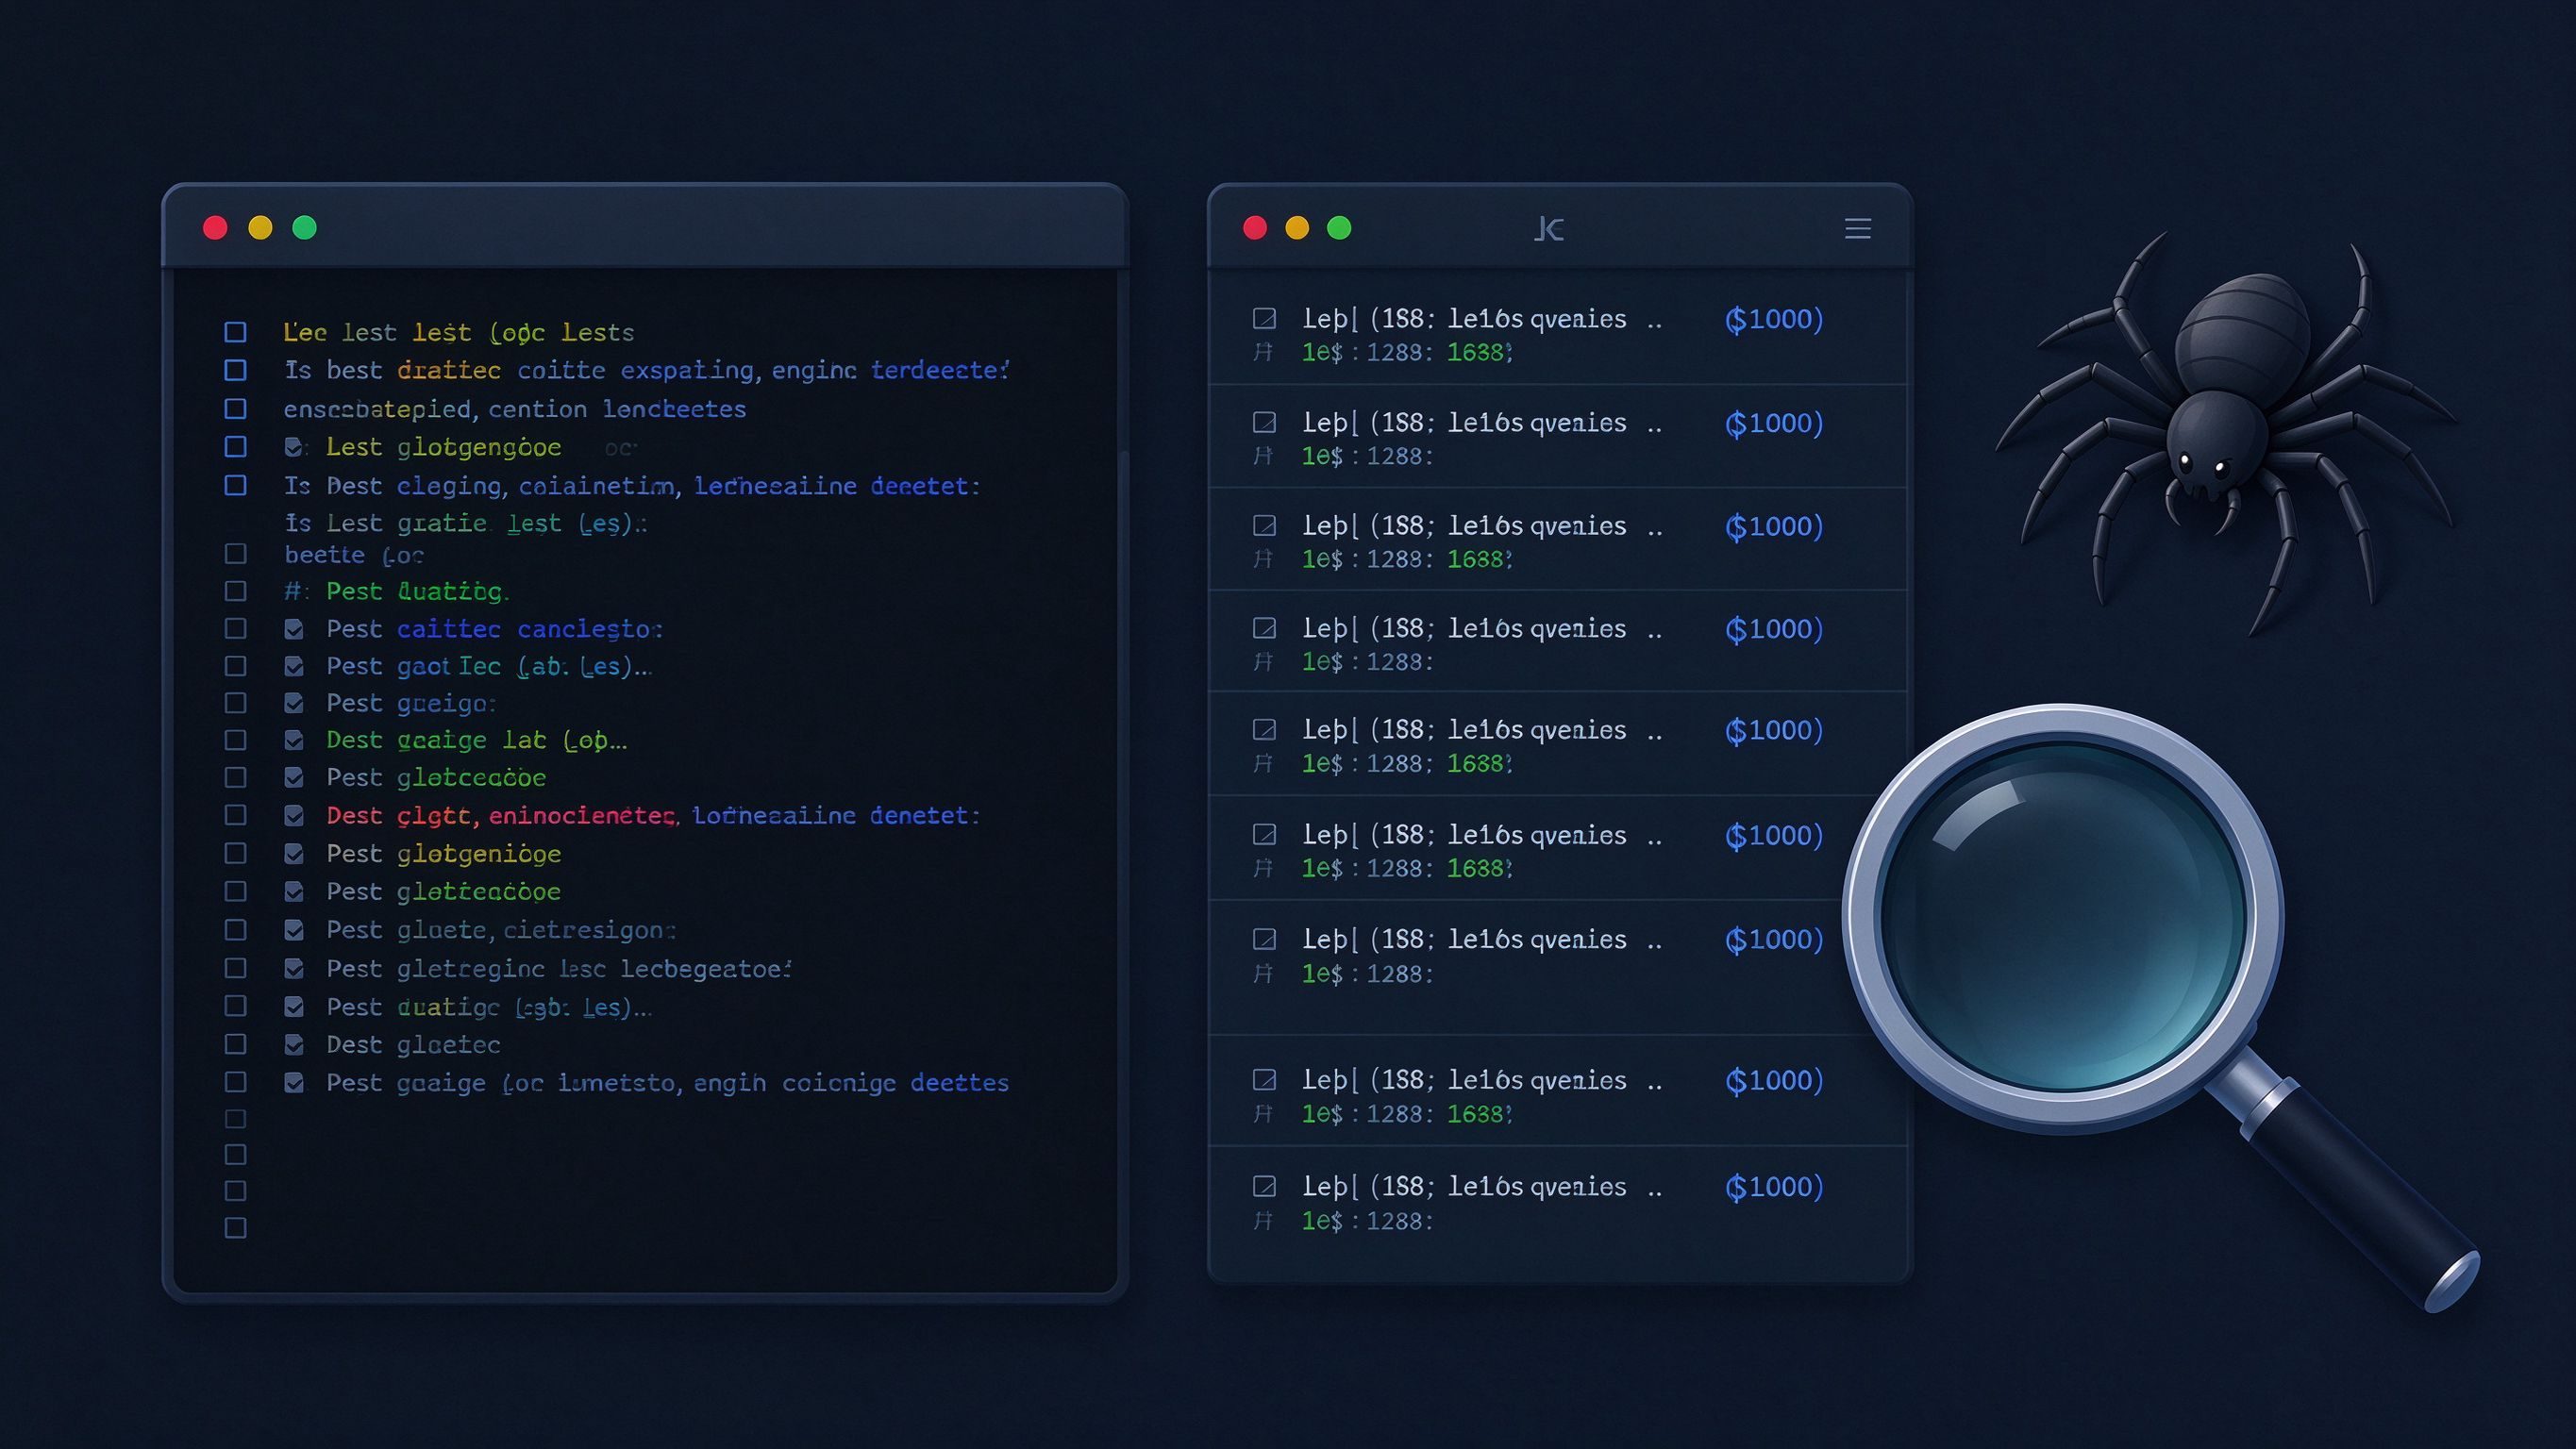Select the text "Pest gueigo:"

point(411,704)
